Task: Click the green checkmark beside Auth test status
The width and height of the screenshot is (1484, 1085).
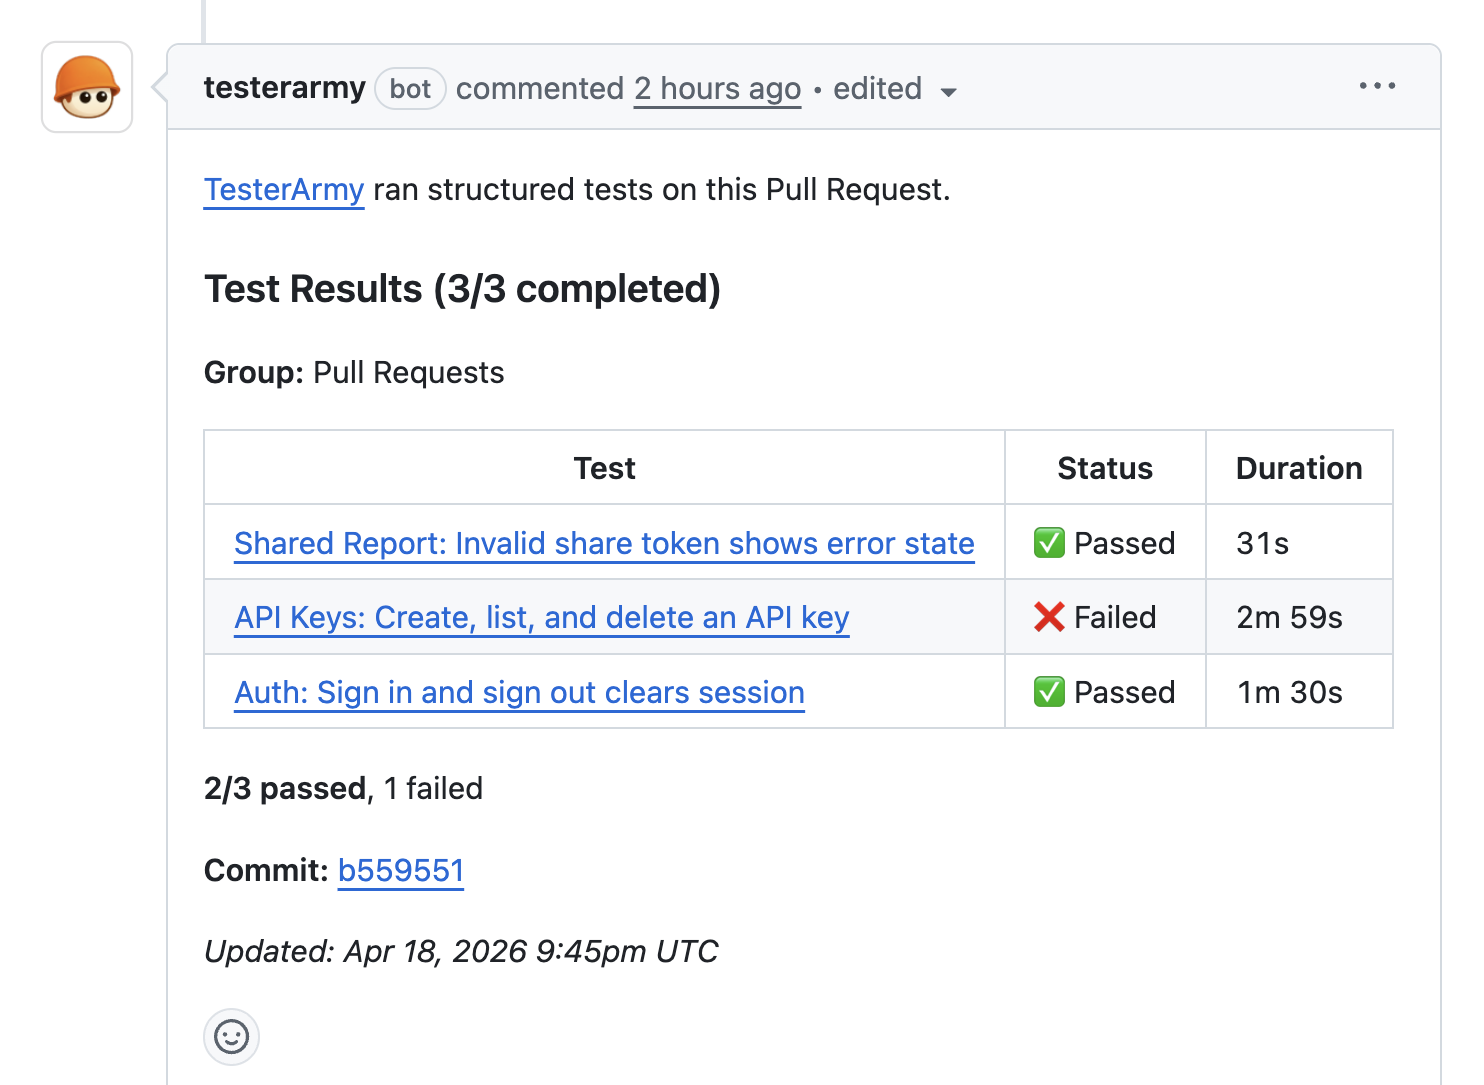Action: tap(1049, 692)
